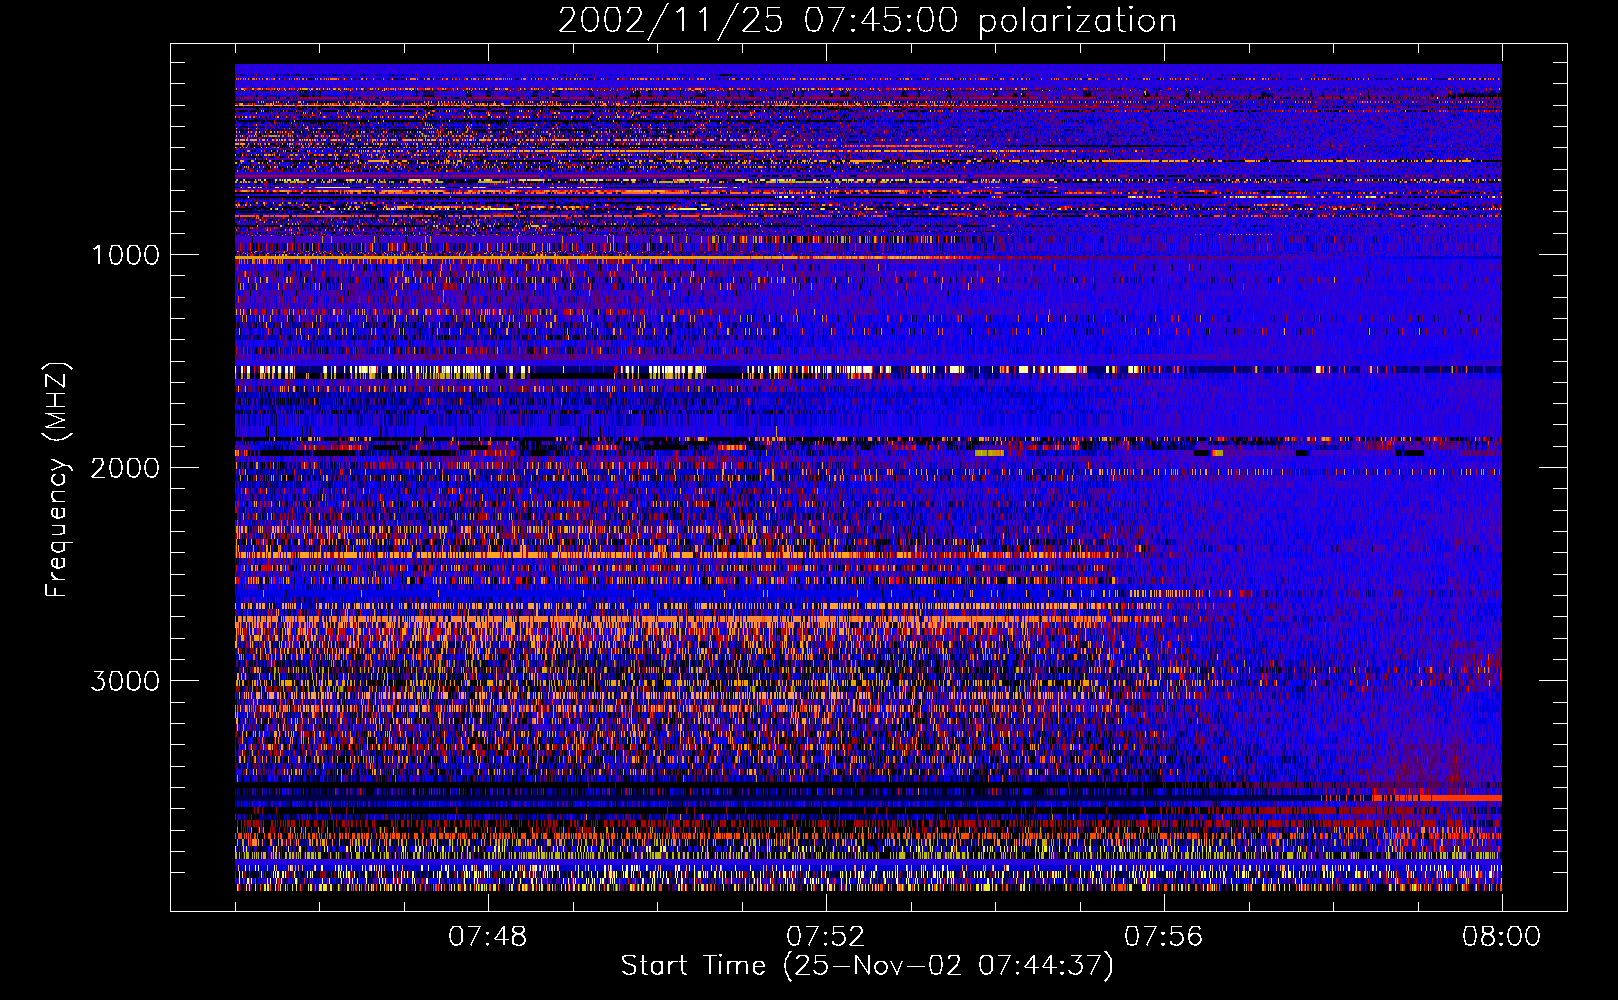Click the 07:52 time axis label
This screenshot has width=1618, height=1000.
tap(826, 937)
